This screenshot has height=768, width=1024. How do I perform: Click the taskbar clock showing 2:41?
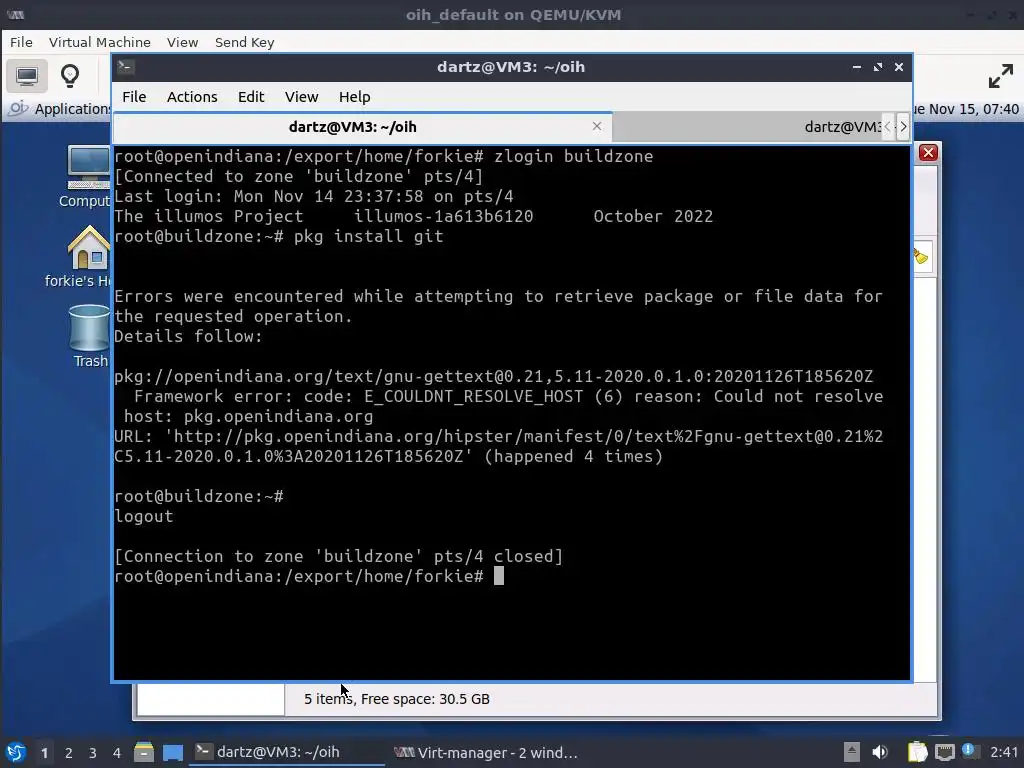click(1004, 752)
